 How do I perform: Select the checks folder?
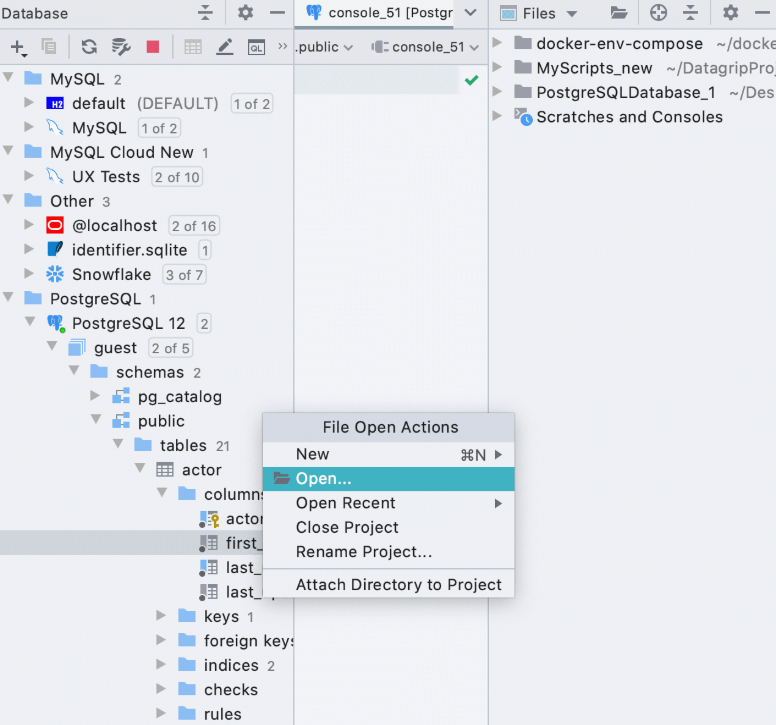point(218,690)
